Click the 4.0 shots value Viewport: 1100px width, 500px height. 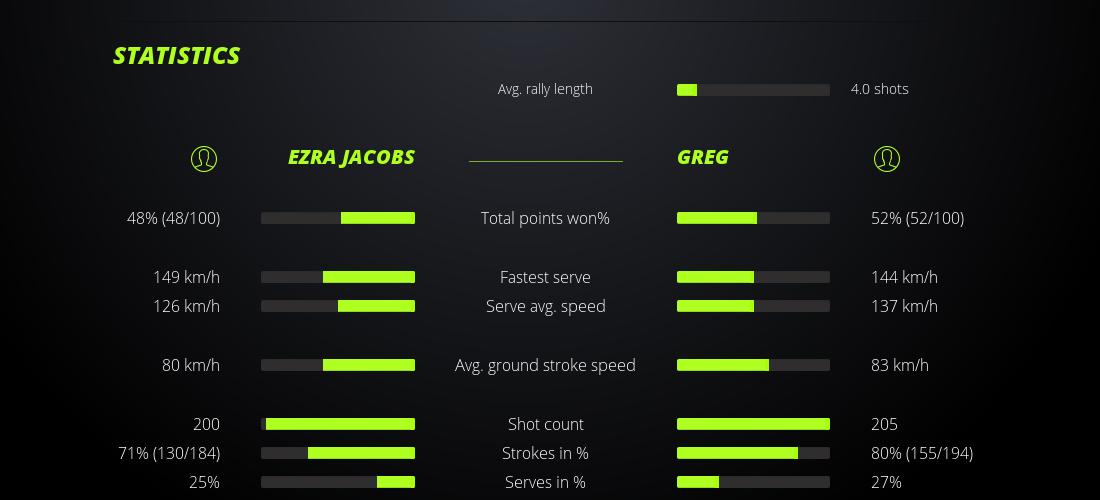pyautogui.click(x=879, y=89)
